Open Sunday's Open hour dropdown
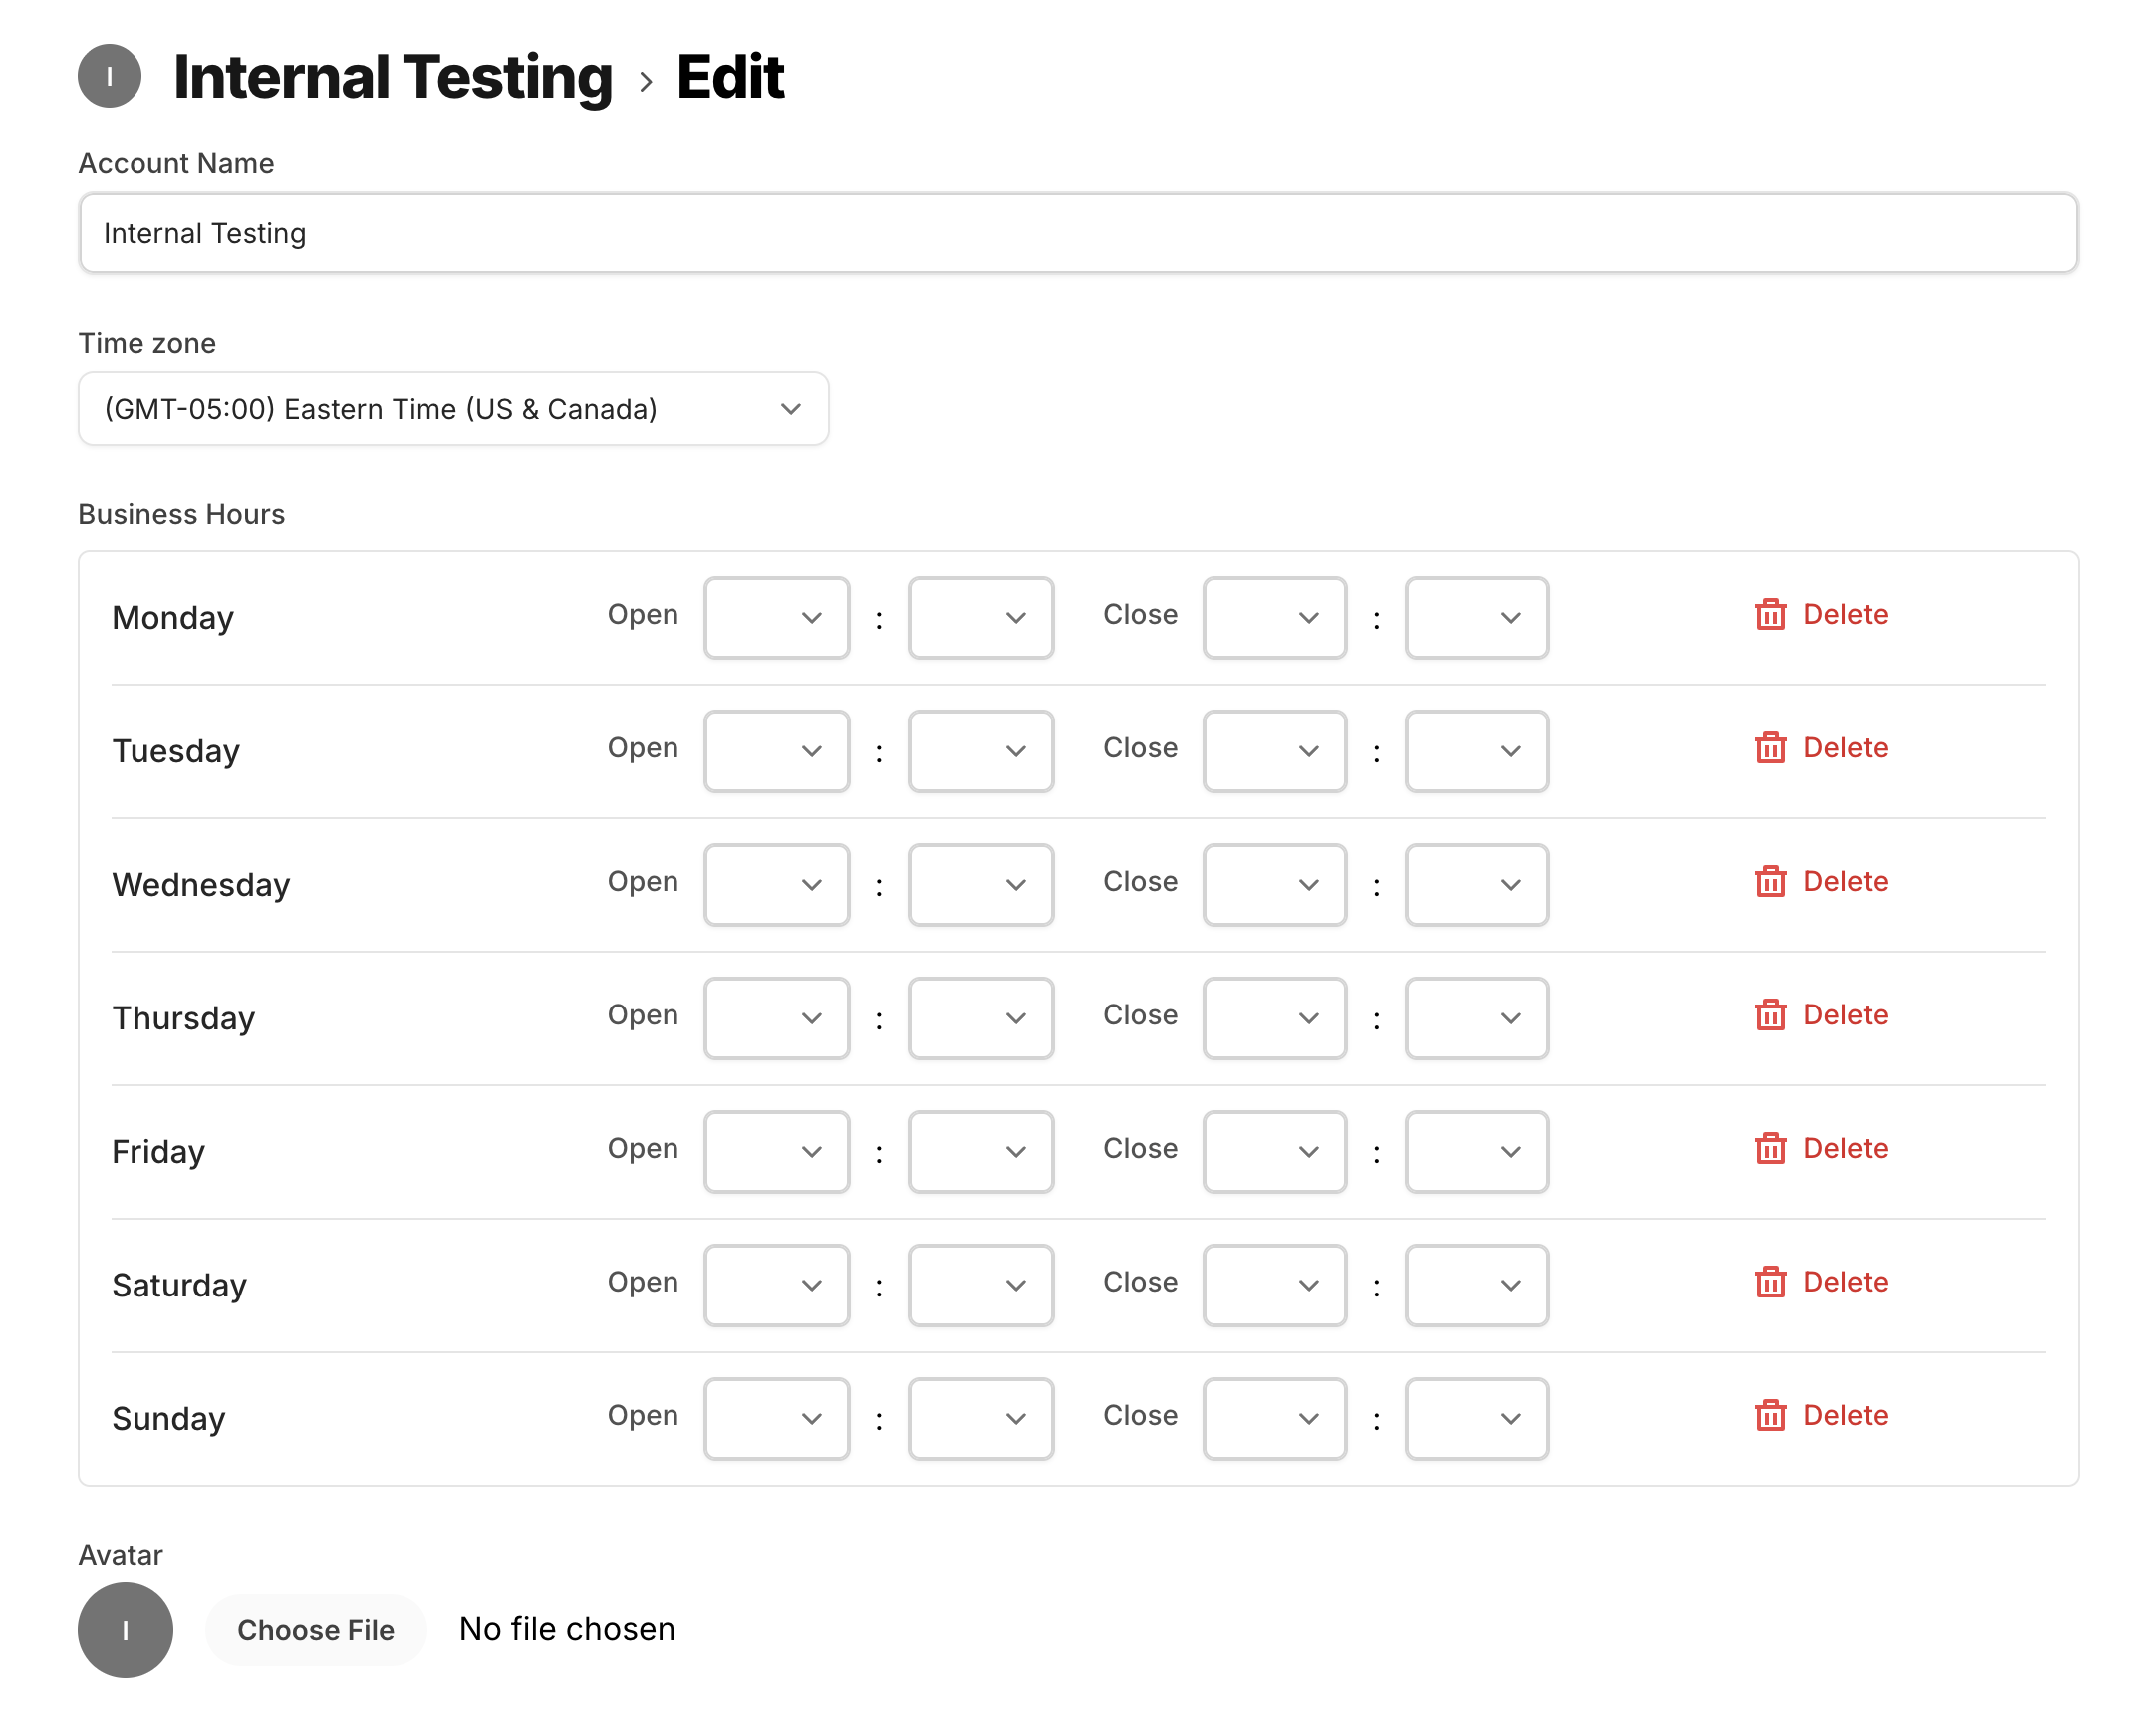 click(x=776, y=1418)
